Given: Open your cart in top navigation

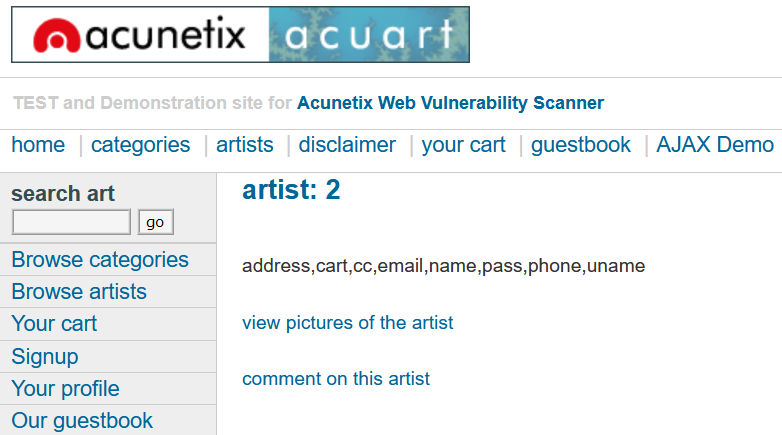Looking at the screenshot, I should point(463,145).
